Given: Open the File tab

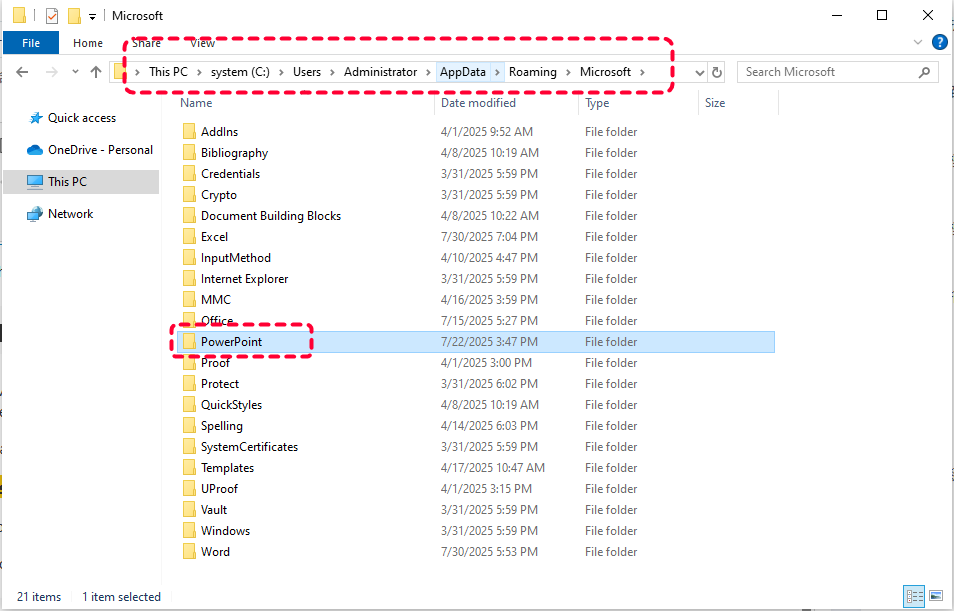Looking at the screenshot, I should click(x=31, y=43).
